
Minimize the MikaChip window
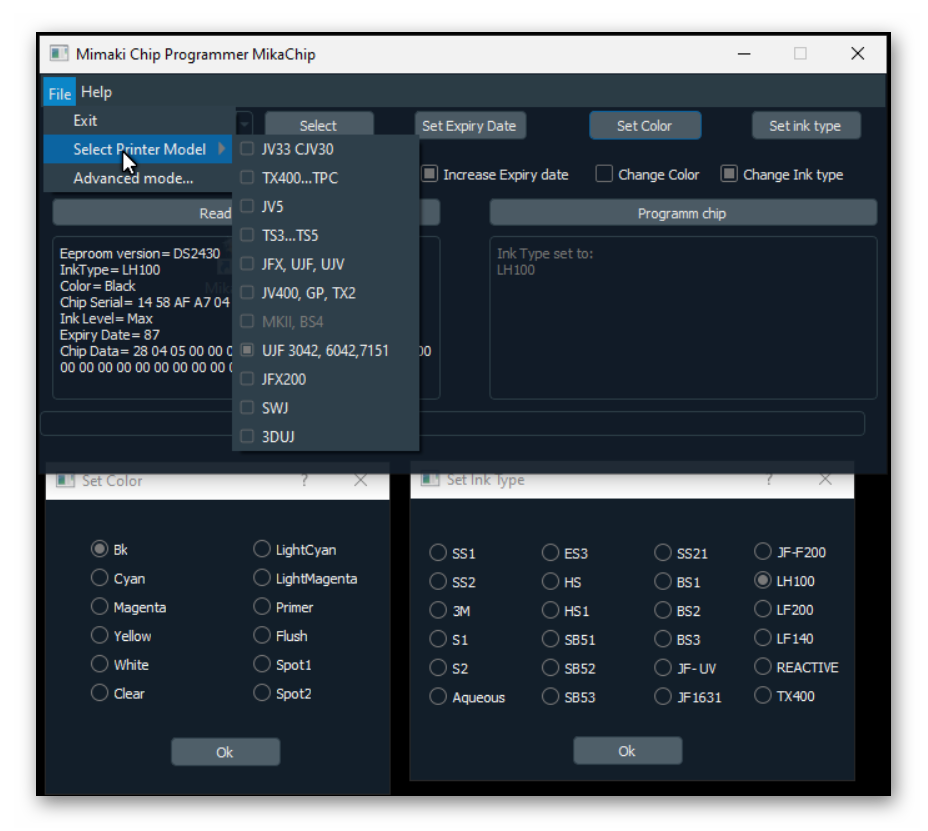(x=744, y=54)
